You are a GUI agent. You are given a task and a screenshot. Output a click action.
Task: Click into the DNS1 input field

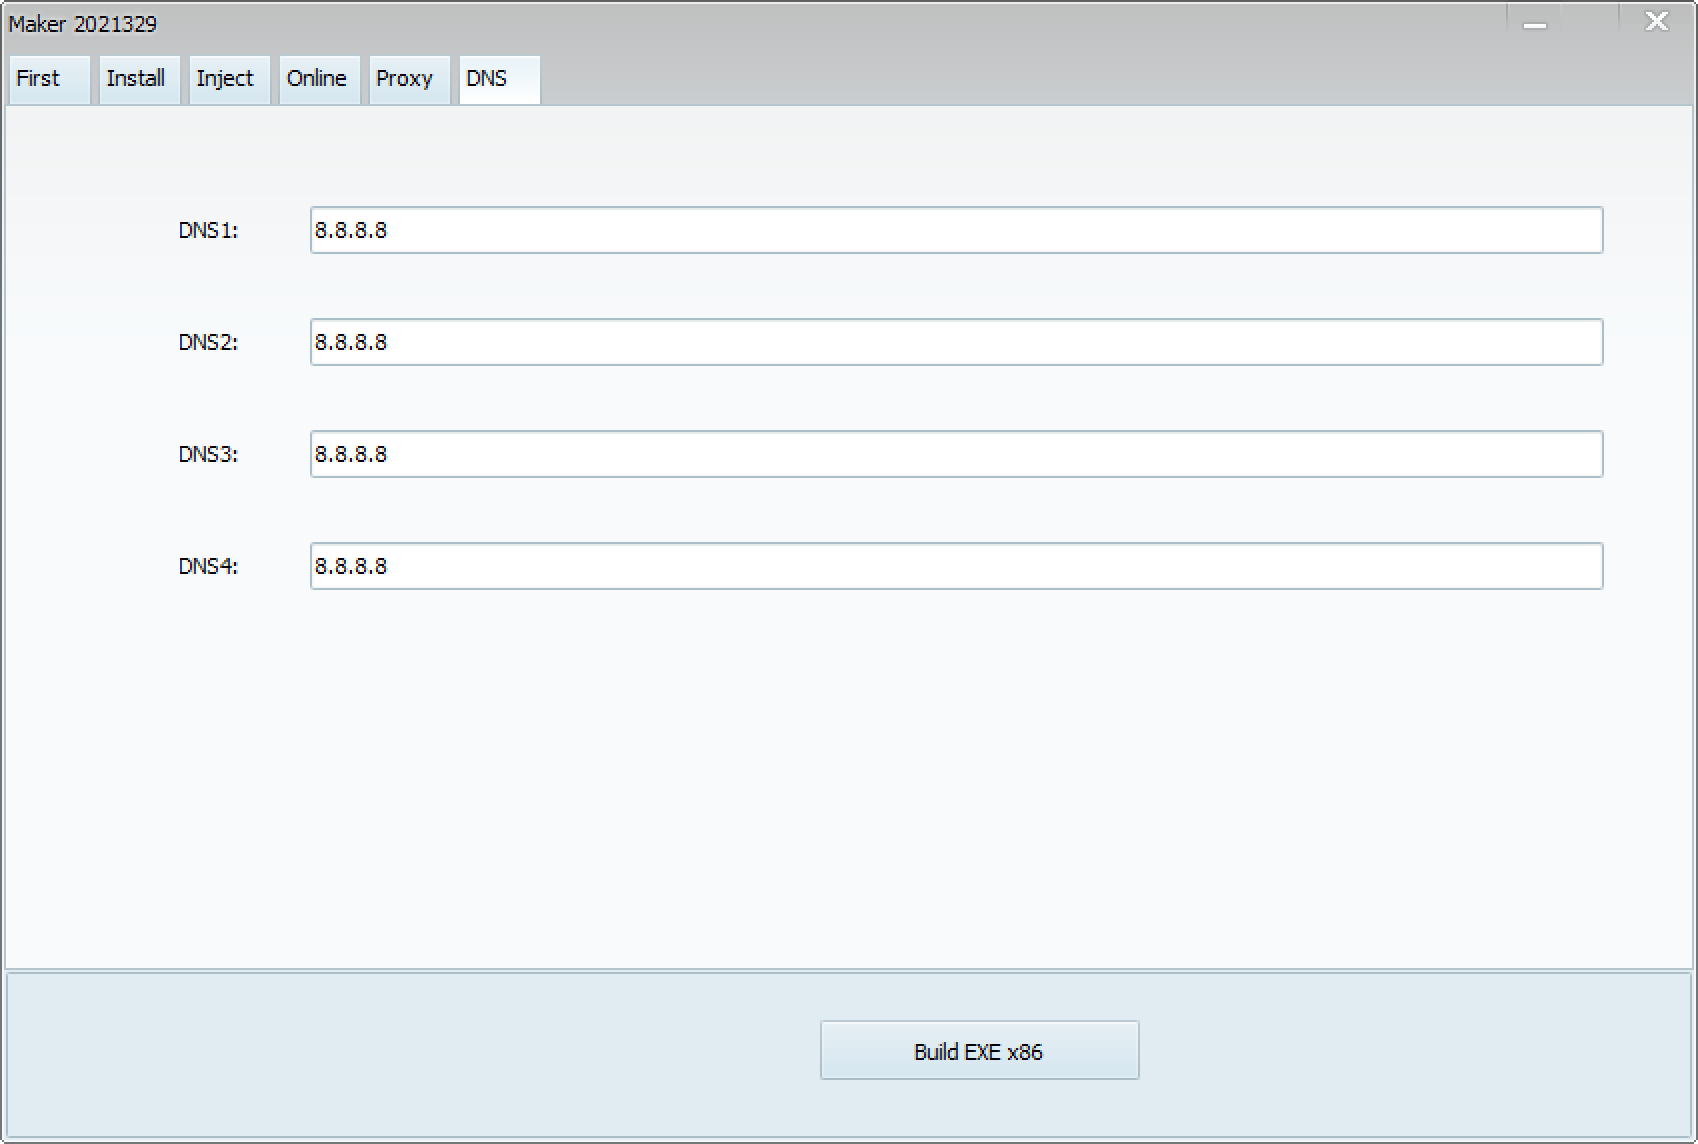(x=956, y=230)
